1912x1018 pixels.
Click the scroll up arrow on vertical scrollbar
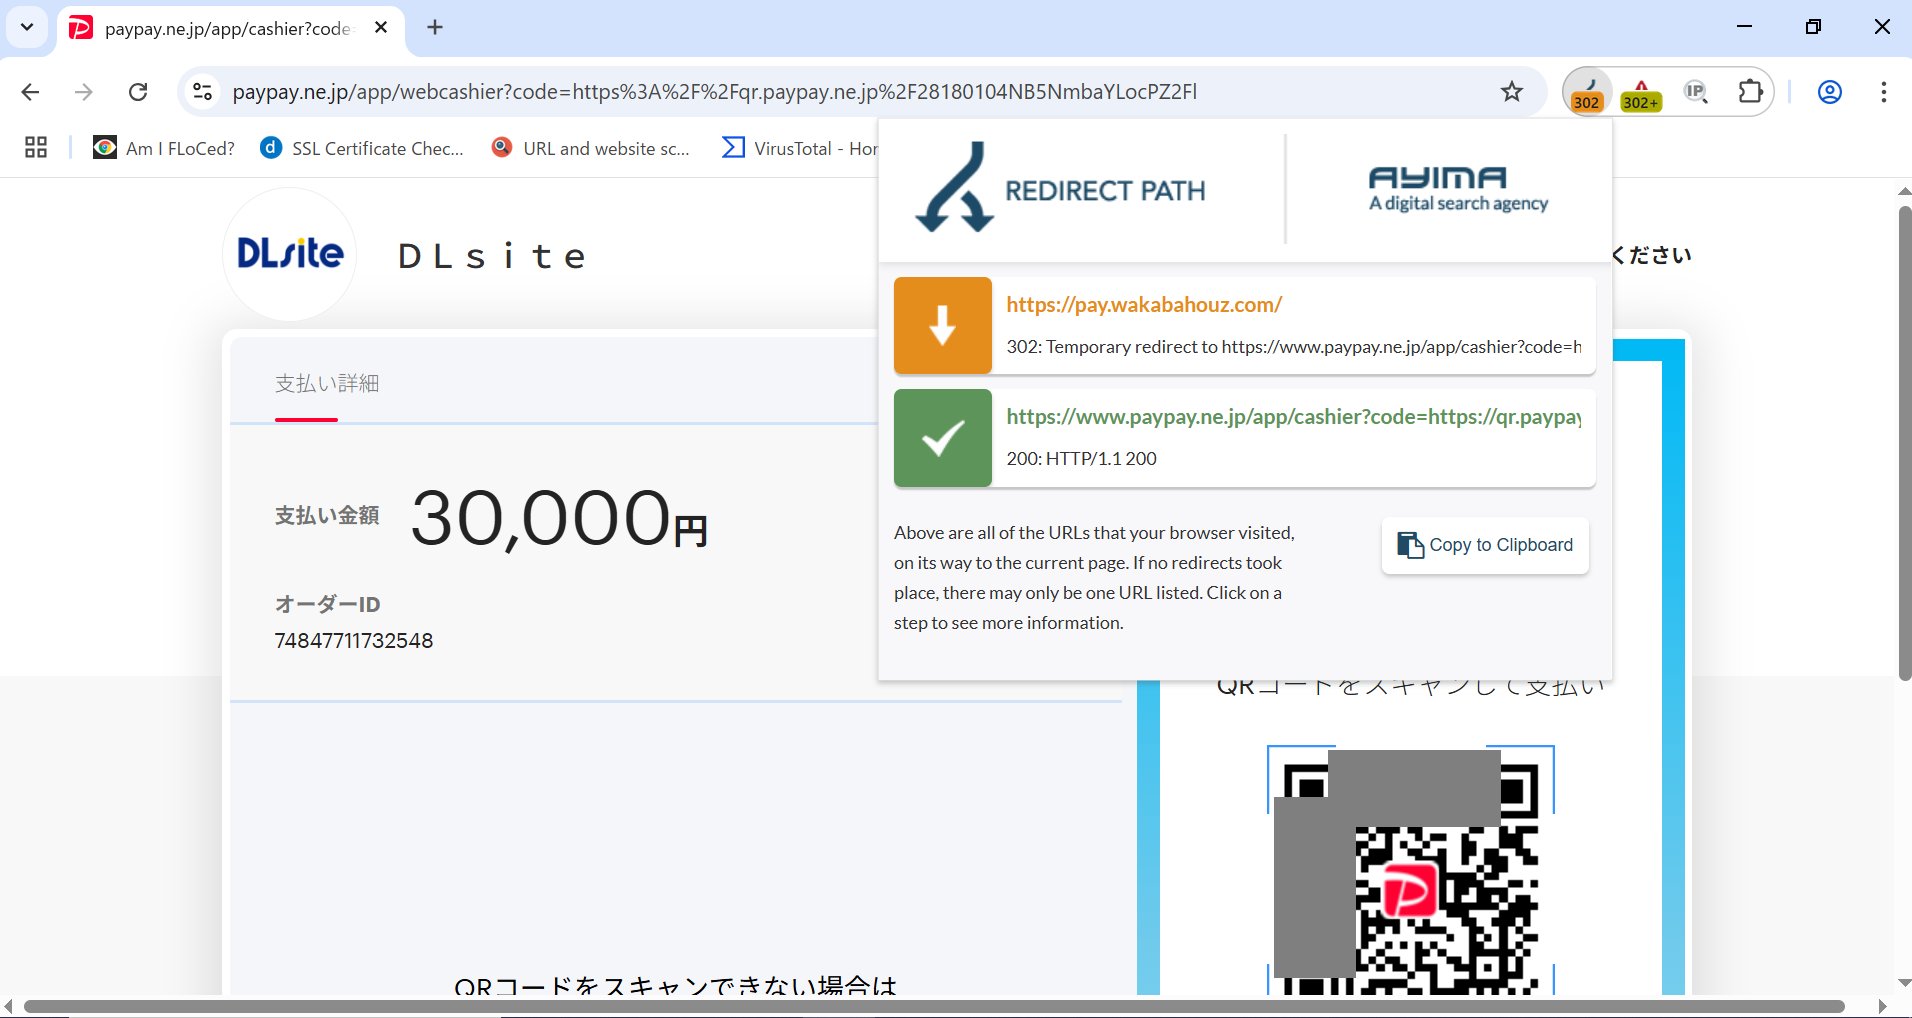click(x=1904, y=191)
